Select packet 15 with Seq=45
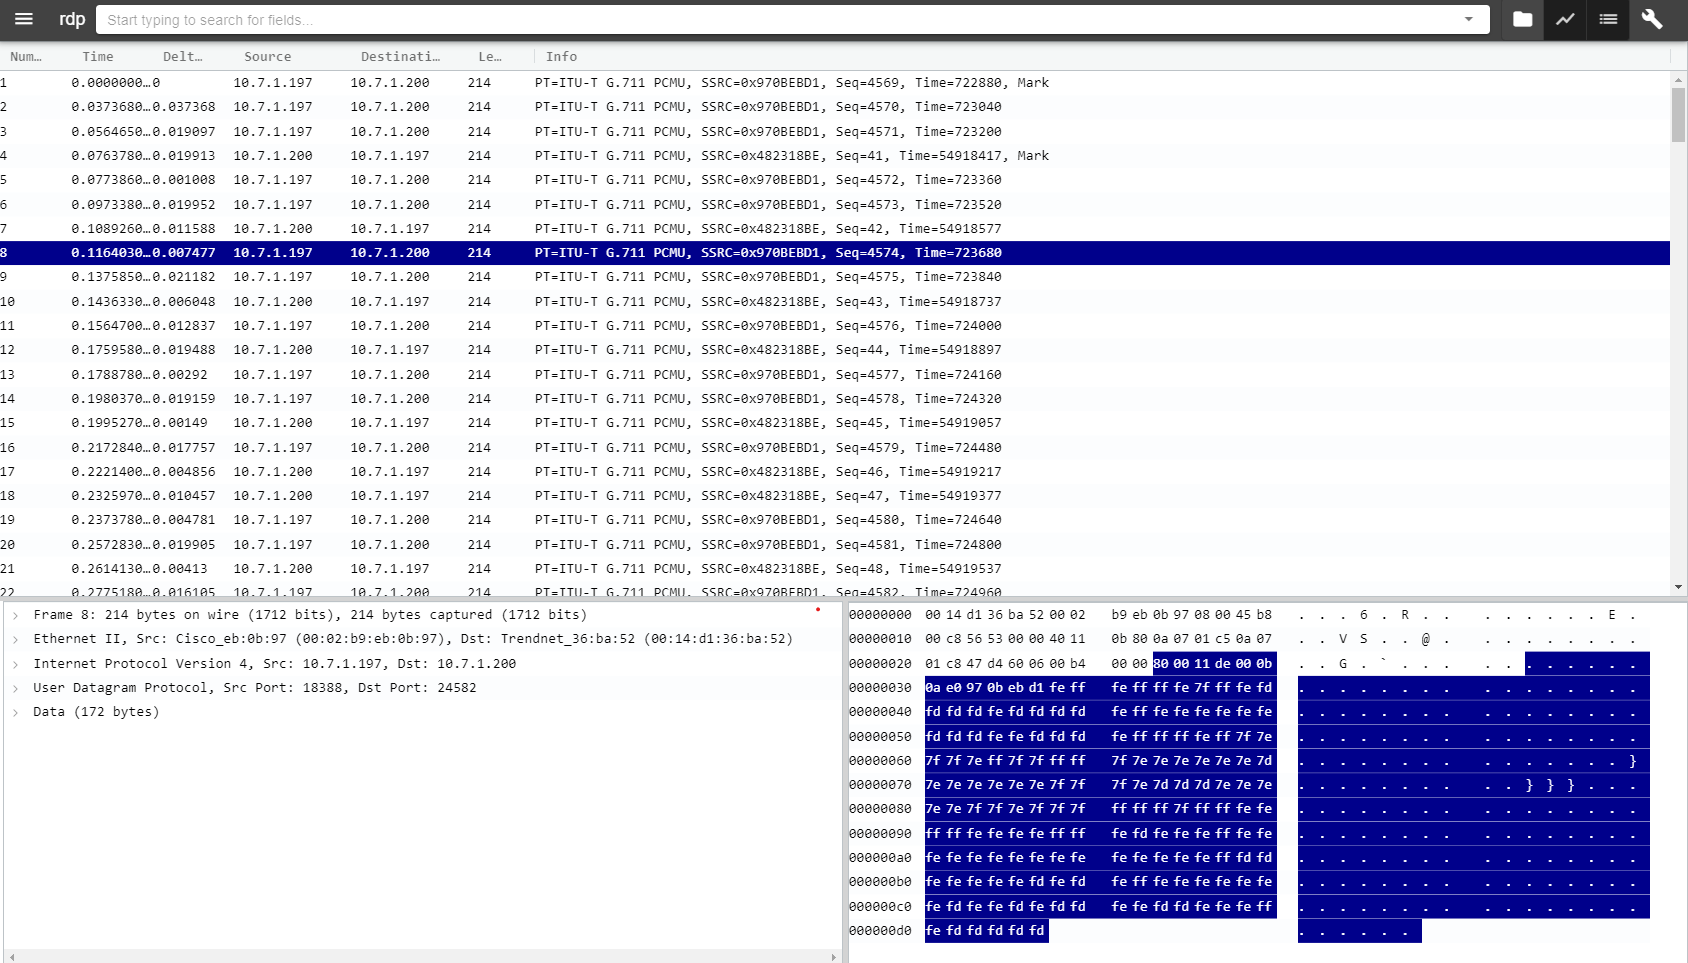This screenshot has width=1688, height=963. pos(835,423)
